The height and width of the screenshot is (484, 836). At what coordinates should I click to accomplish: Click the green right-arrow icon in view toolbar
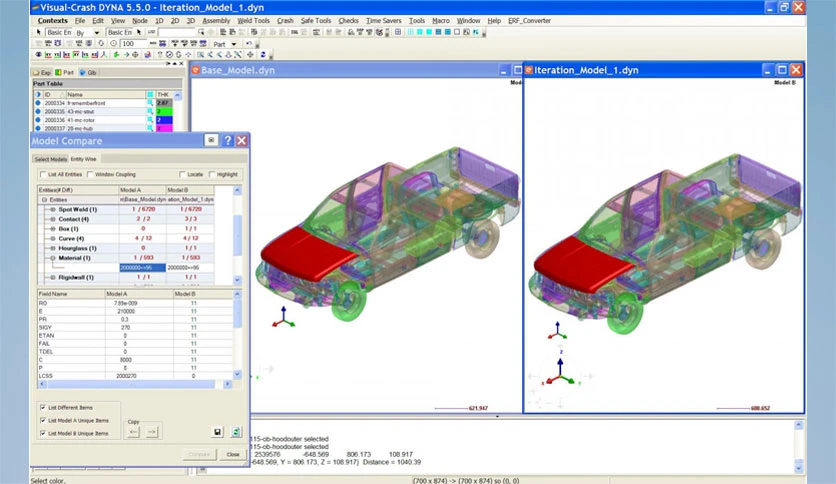[x=126, y=54]
